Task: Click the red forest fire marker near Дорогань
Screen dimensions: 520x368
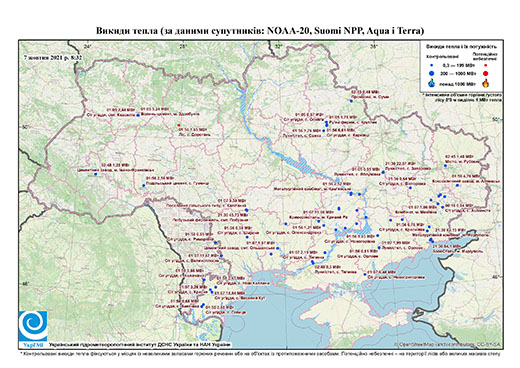Action: tap(179, 125)
